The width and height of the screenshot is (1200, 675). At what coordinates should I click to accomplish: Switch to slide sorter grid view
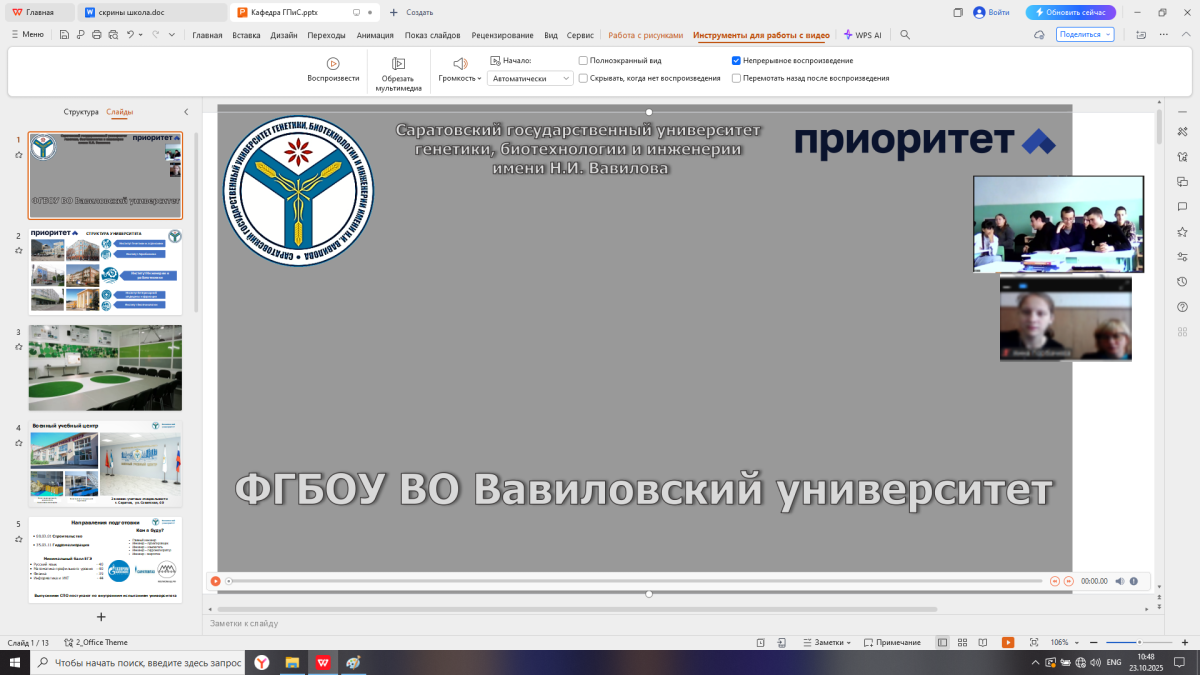coord(962,642)
